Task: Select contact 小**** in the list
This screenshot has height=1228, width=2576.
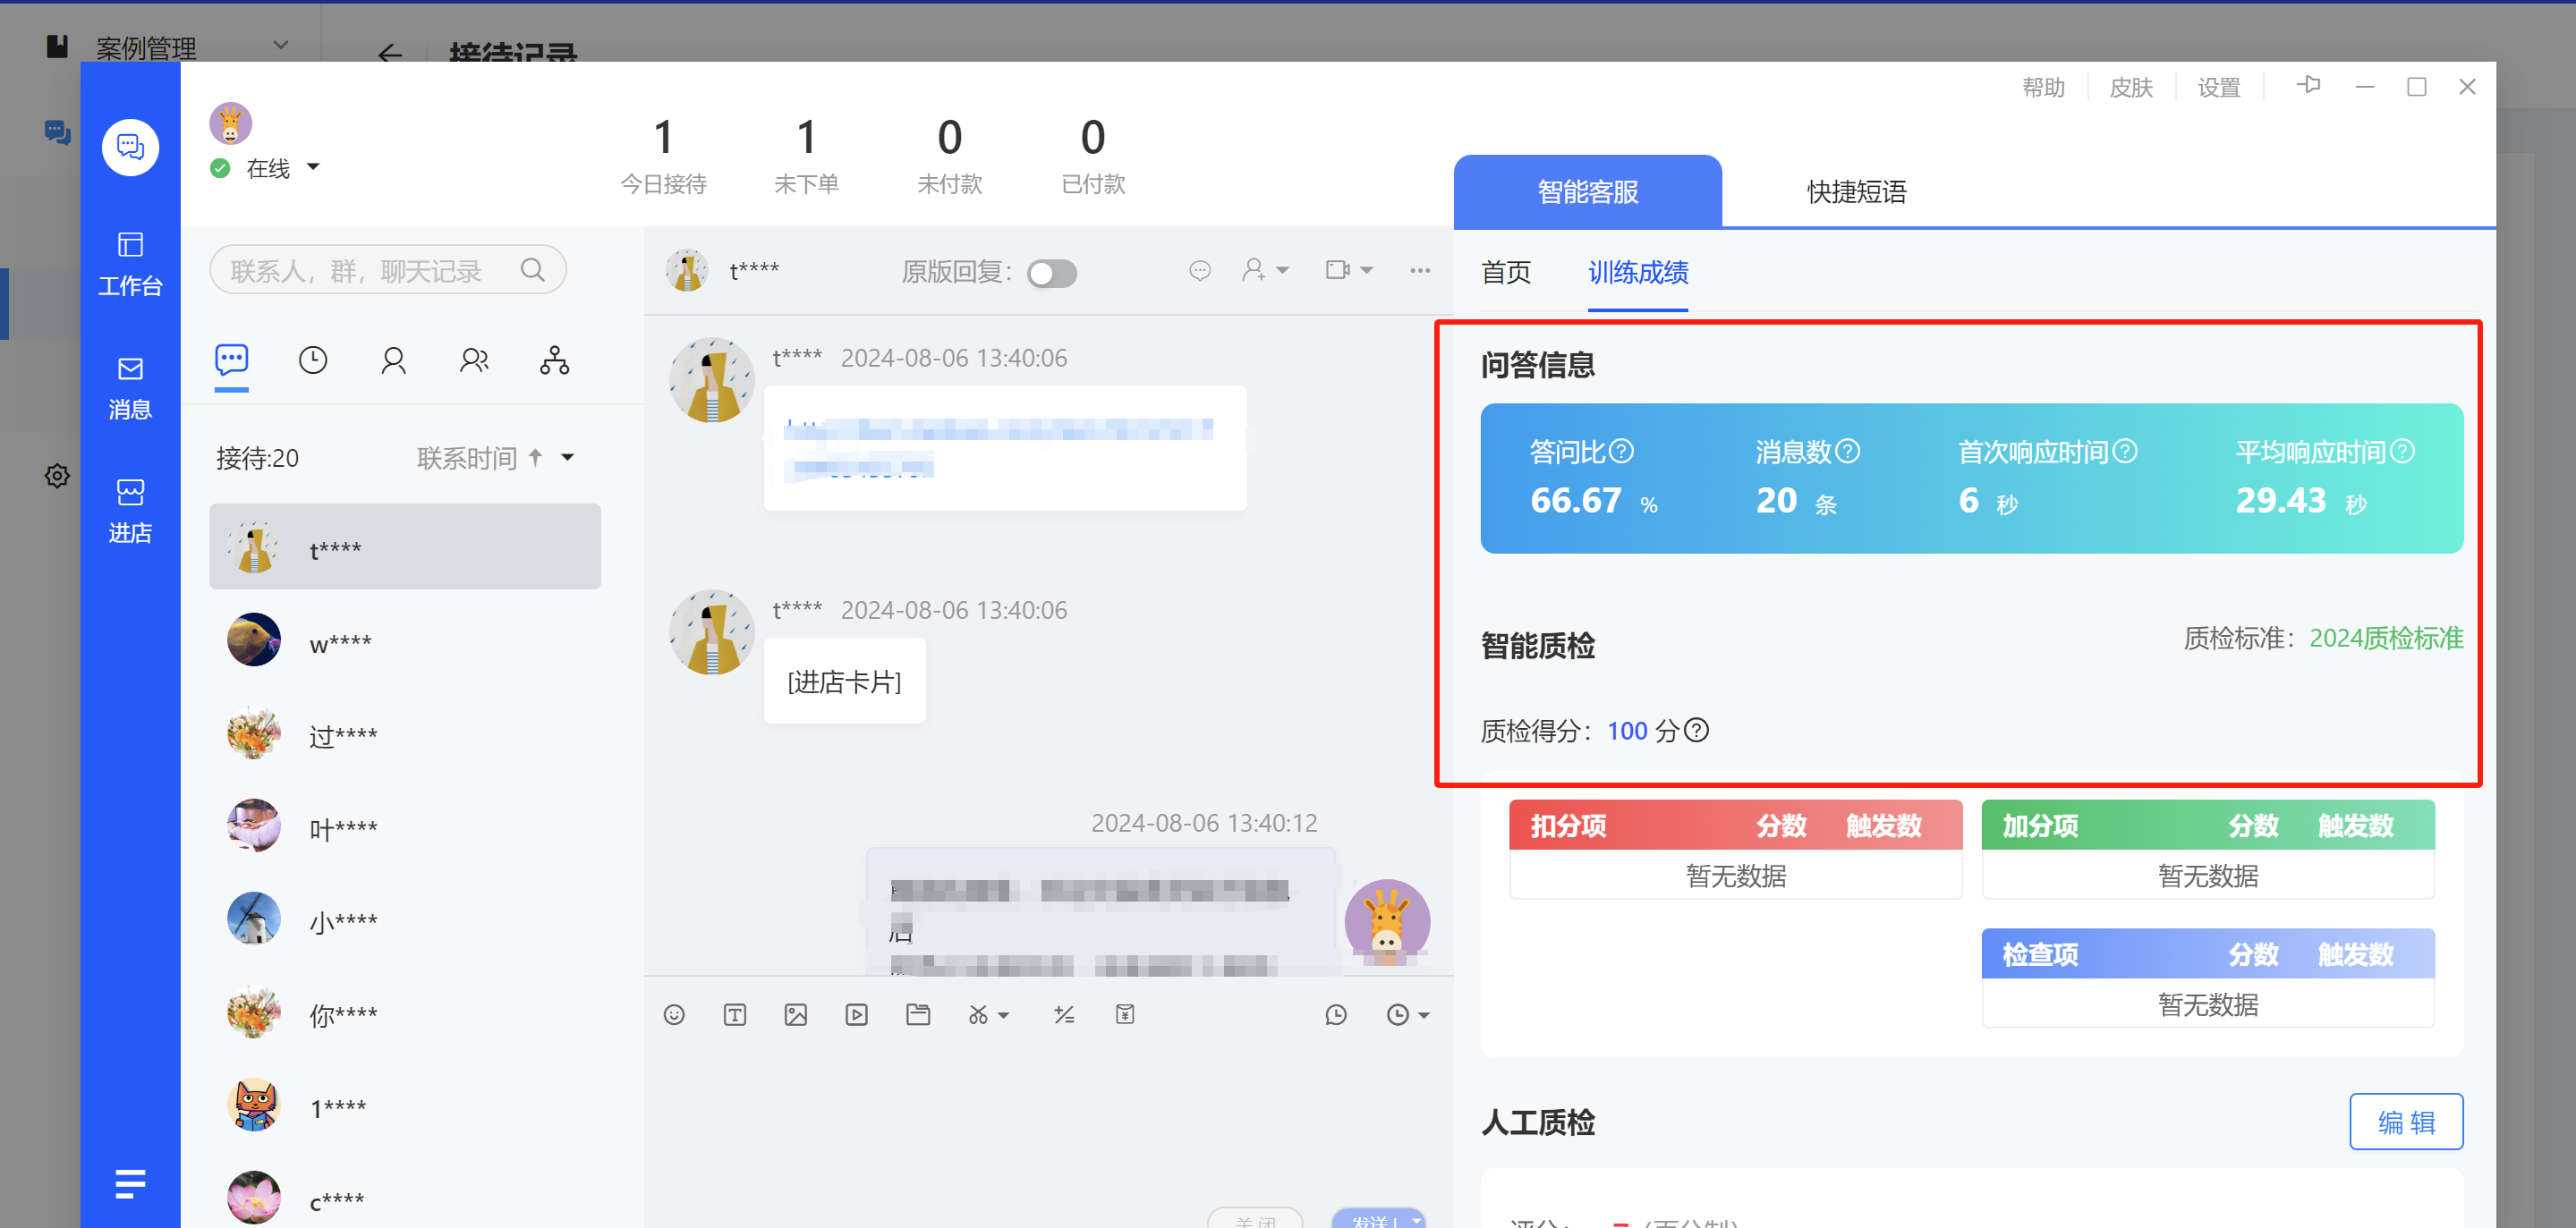Action: tap(405, 919)
